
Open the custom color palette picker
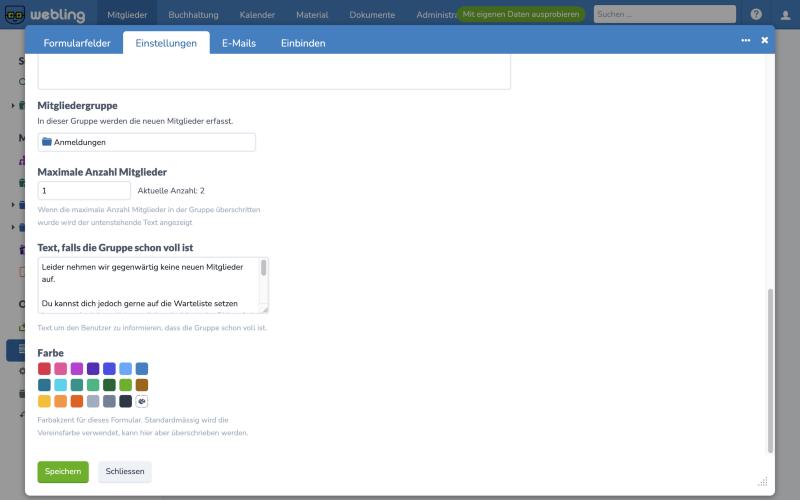point(142,401)
